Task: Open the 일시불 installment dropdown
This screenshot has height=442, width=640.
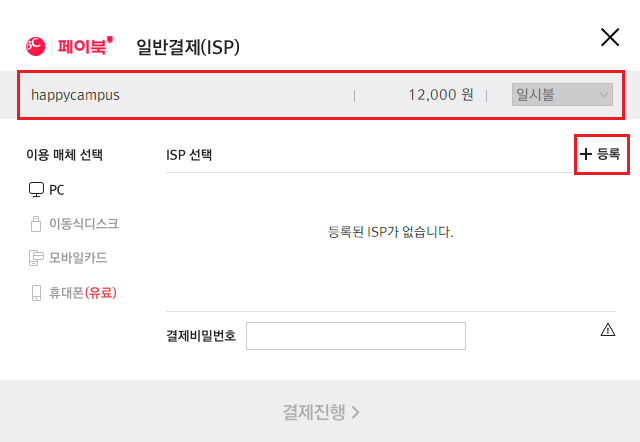Action: click(562, 95)
